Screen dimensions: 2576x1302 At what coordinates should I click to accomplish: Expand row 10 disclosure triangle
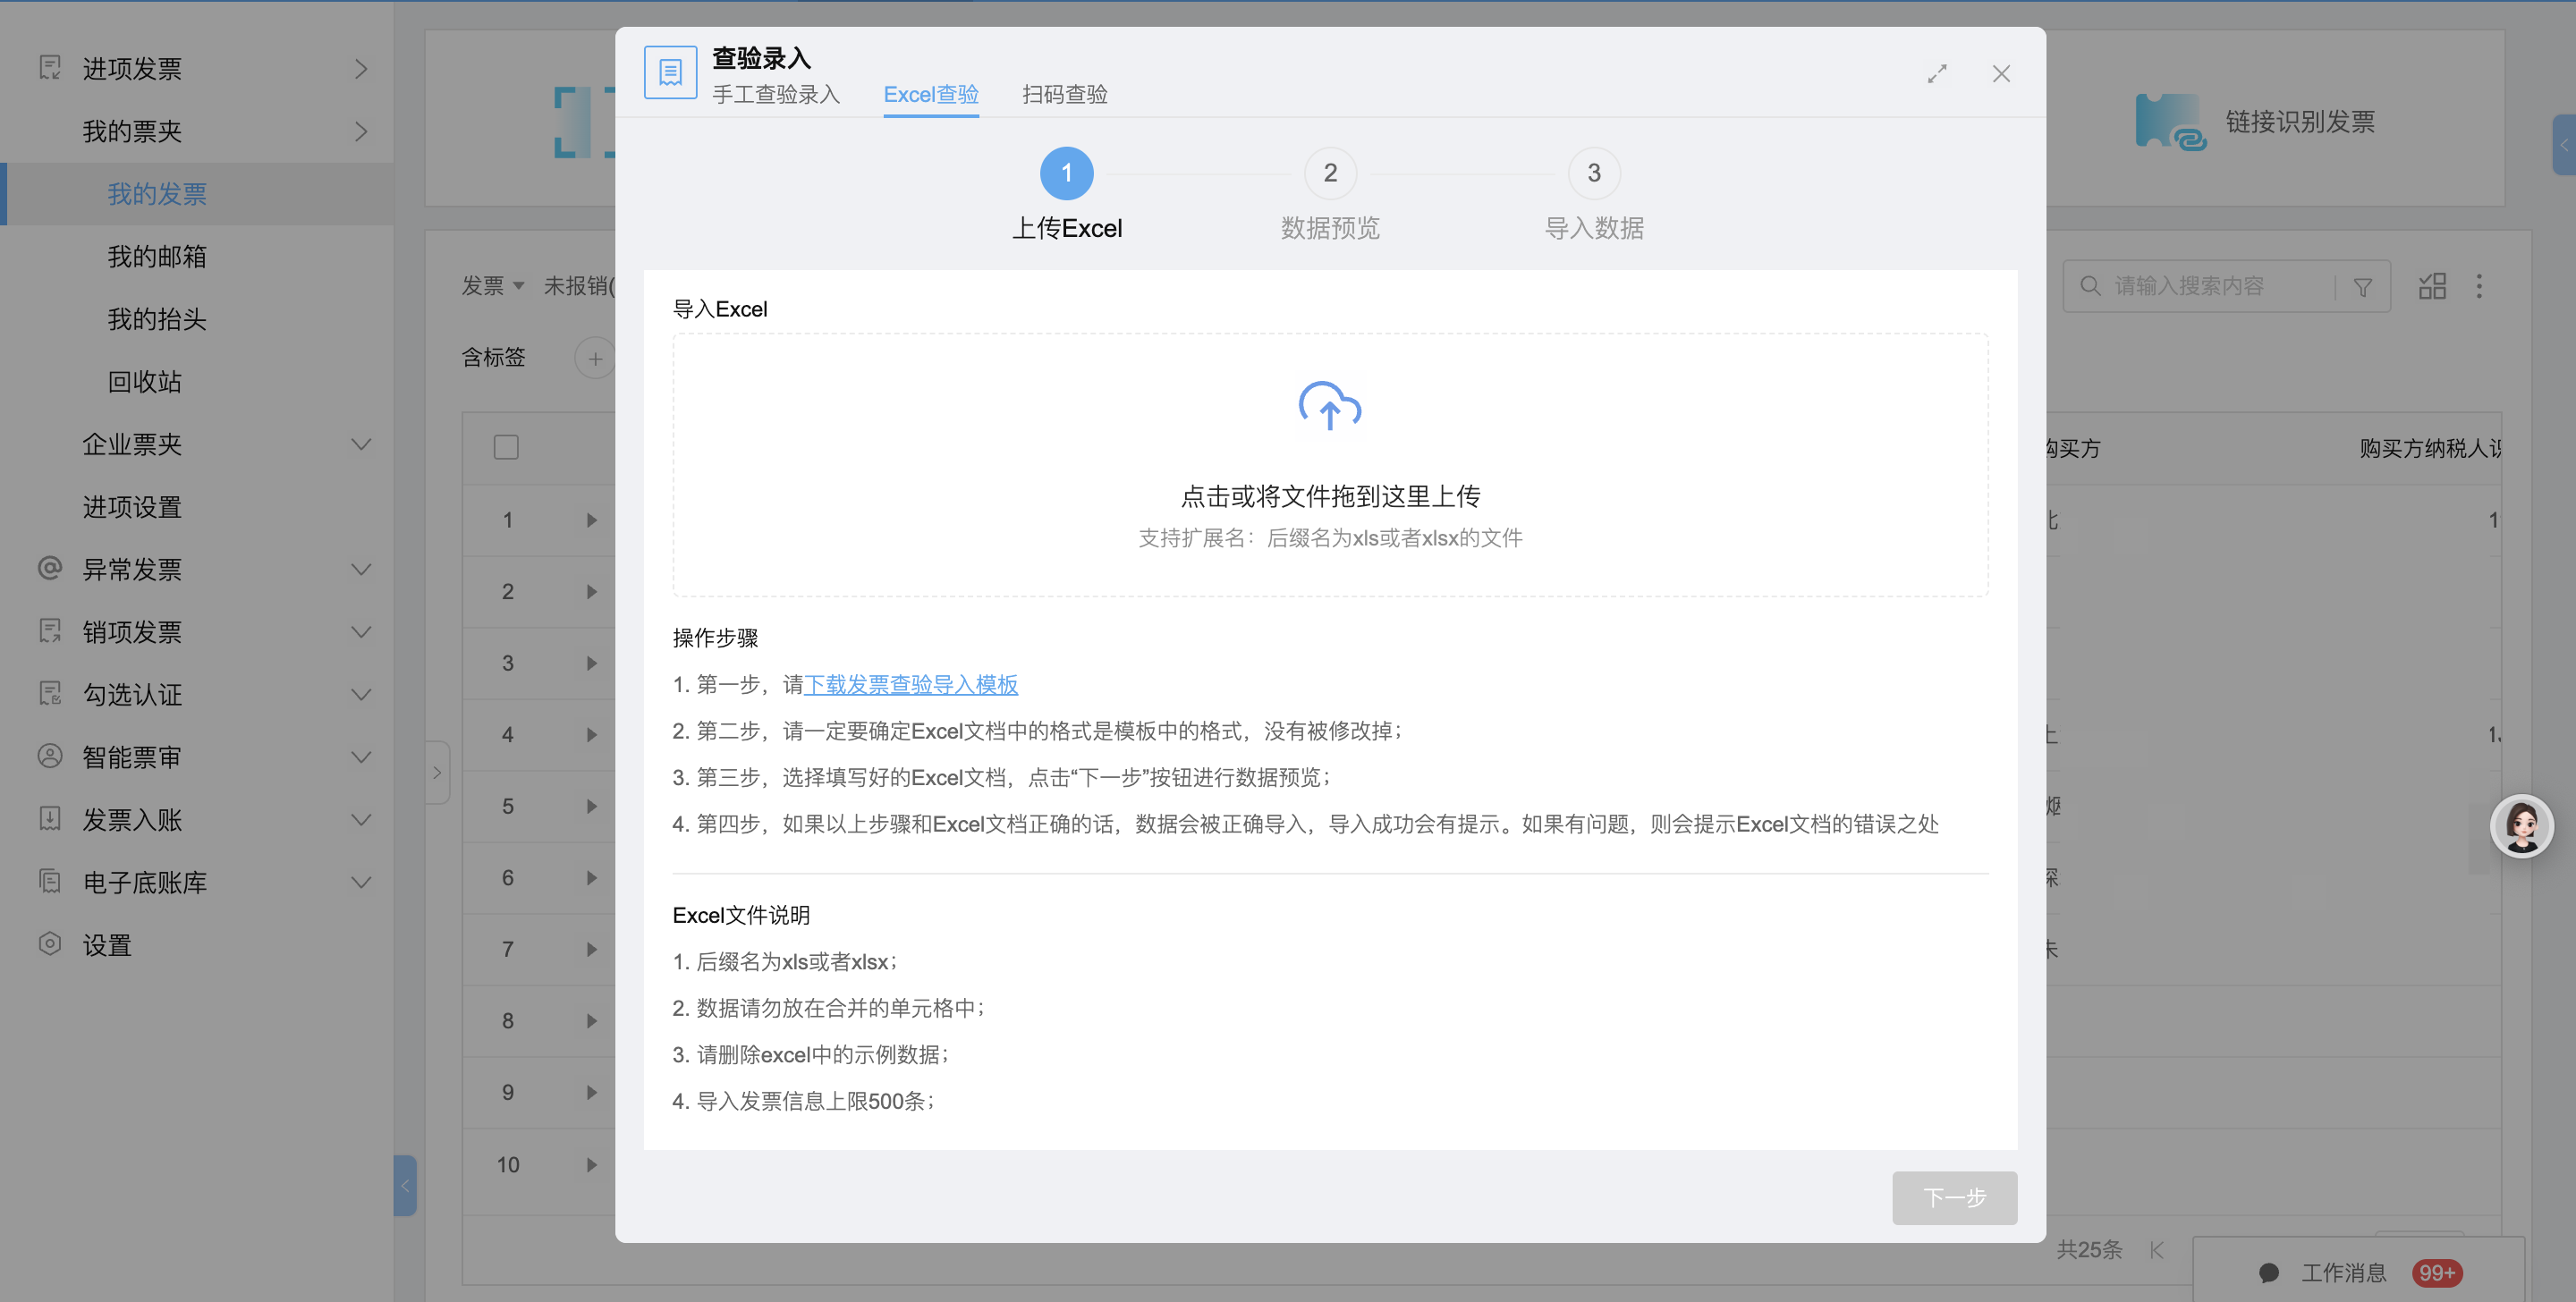pyautogui.click(x=592, y=1164)
